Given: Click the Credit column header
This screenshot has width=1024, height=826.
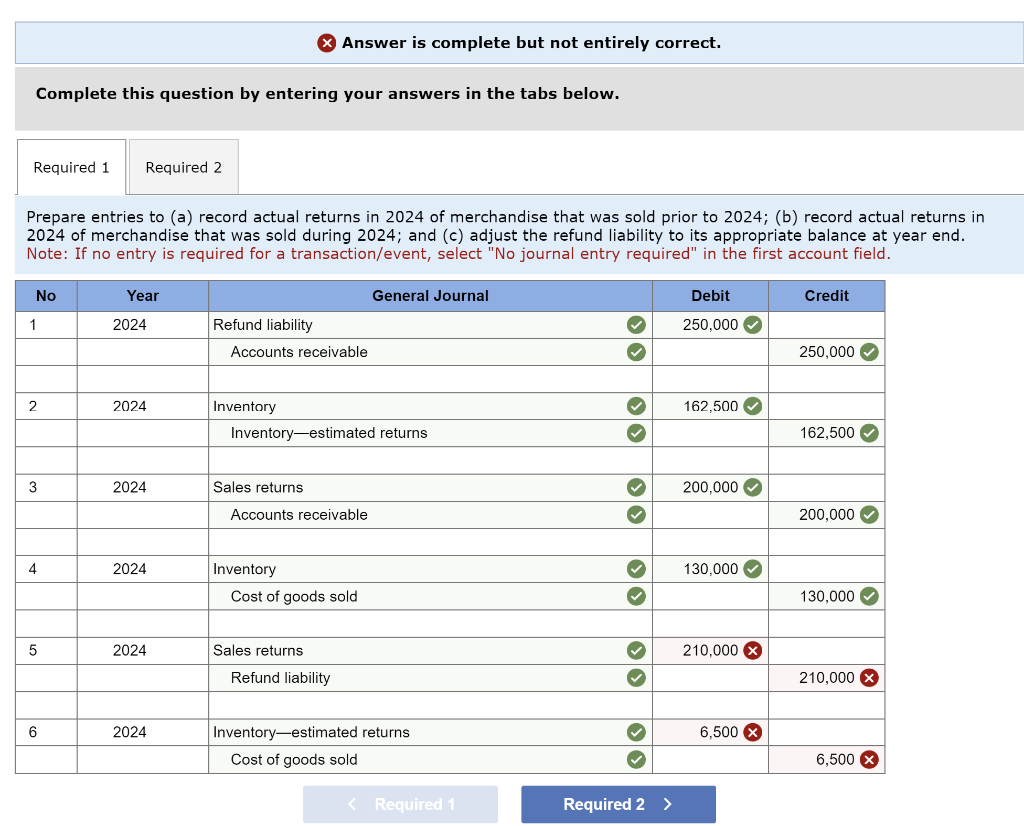Looking at the screenshot, I should [x=826, y=296].
